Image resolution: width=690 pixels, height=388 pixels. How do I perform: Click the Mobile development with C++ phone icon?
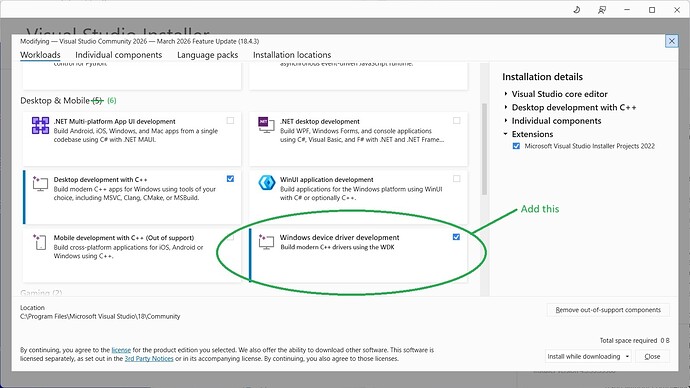tap(40, 242)
